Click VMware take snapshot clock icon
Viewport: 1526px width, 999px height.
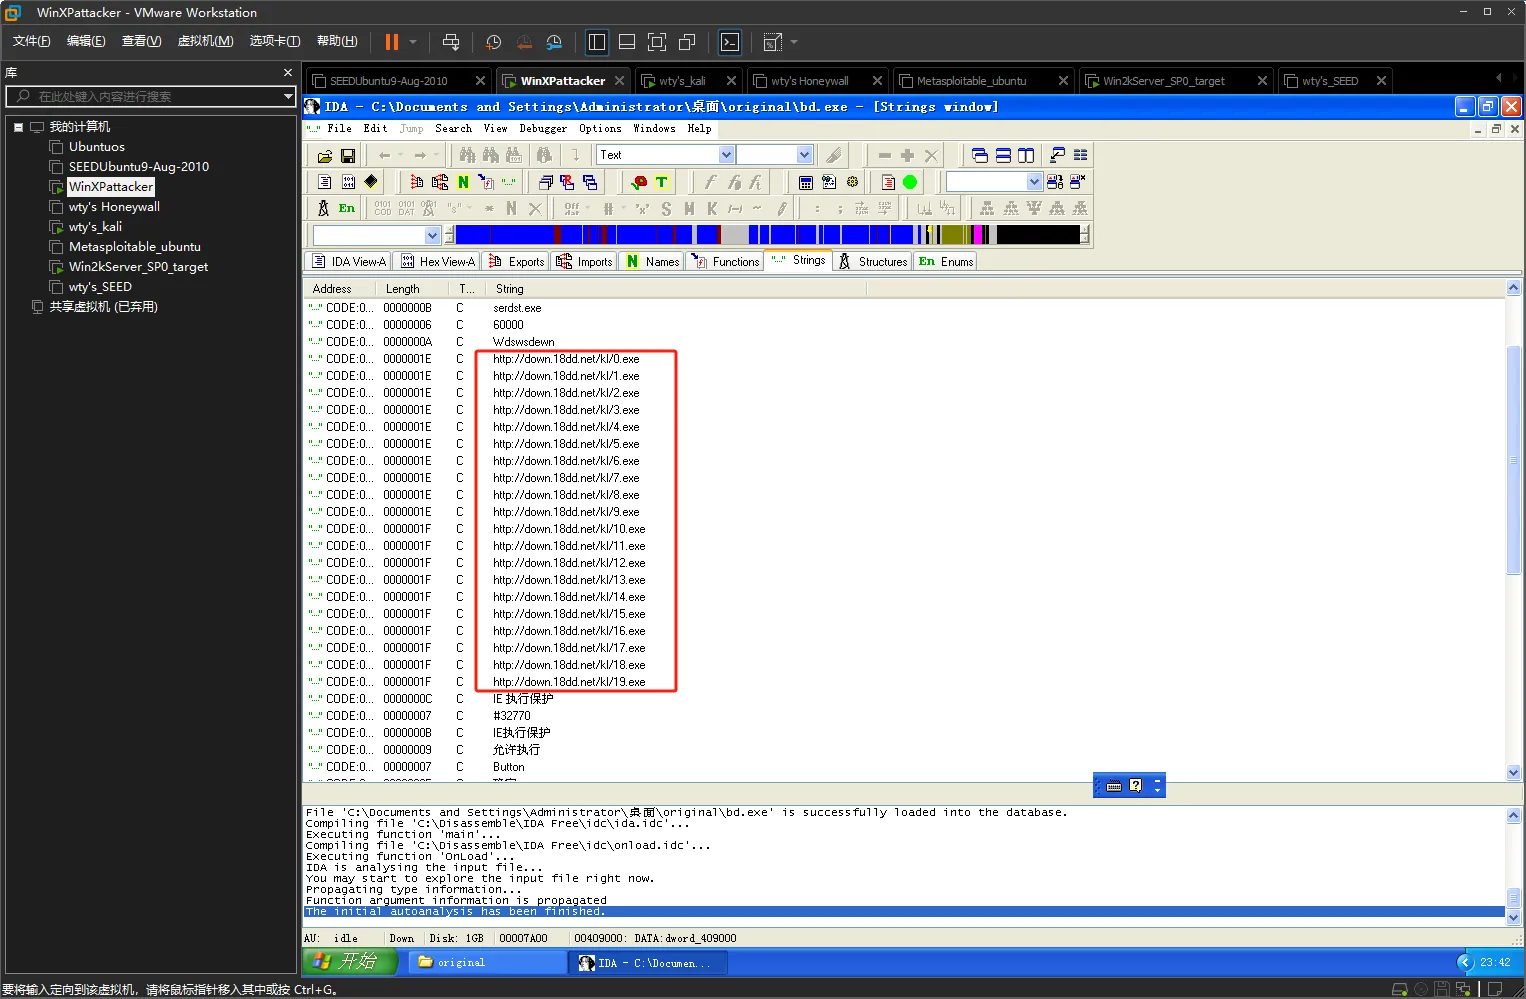click(x=493, y=42)
